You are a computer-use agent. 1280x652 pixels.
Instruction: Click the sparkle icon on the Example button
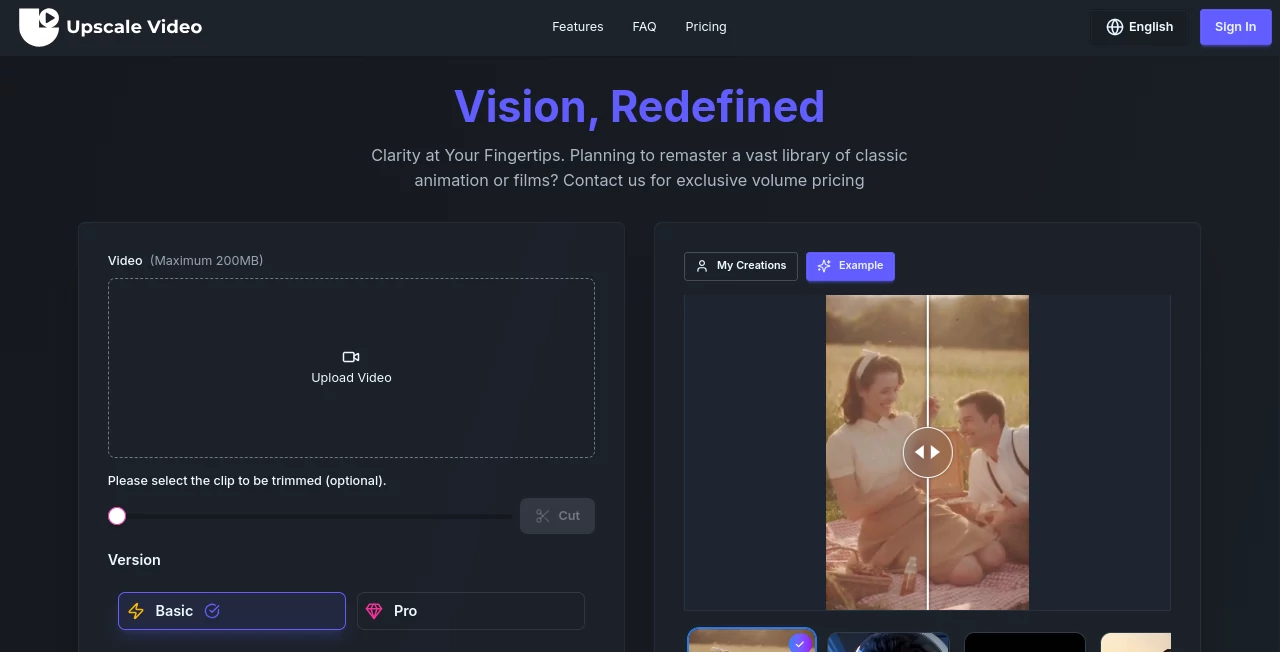click(823, 266)
